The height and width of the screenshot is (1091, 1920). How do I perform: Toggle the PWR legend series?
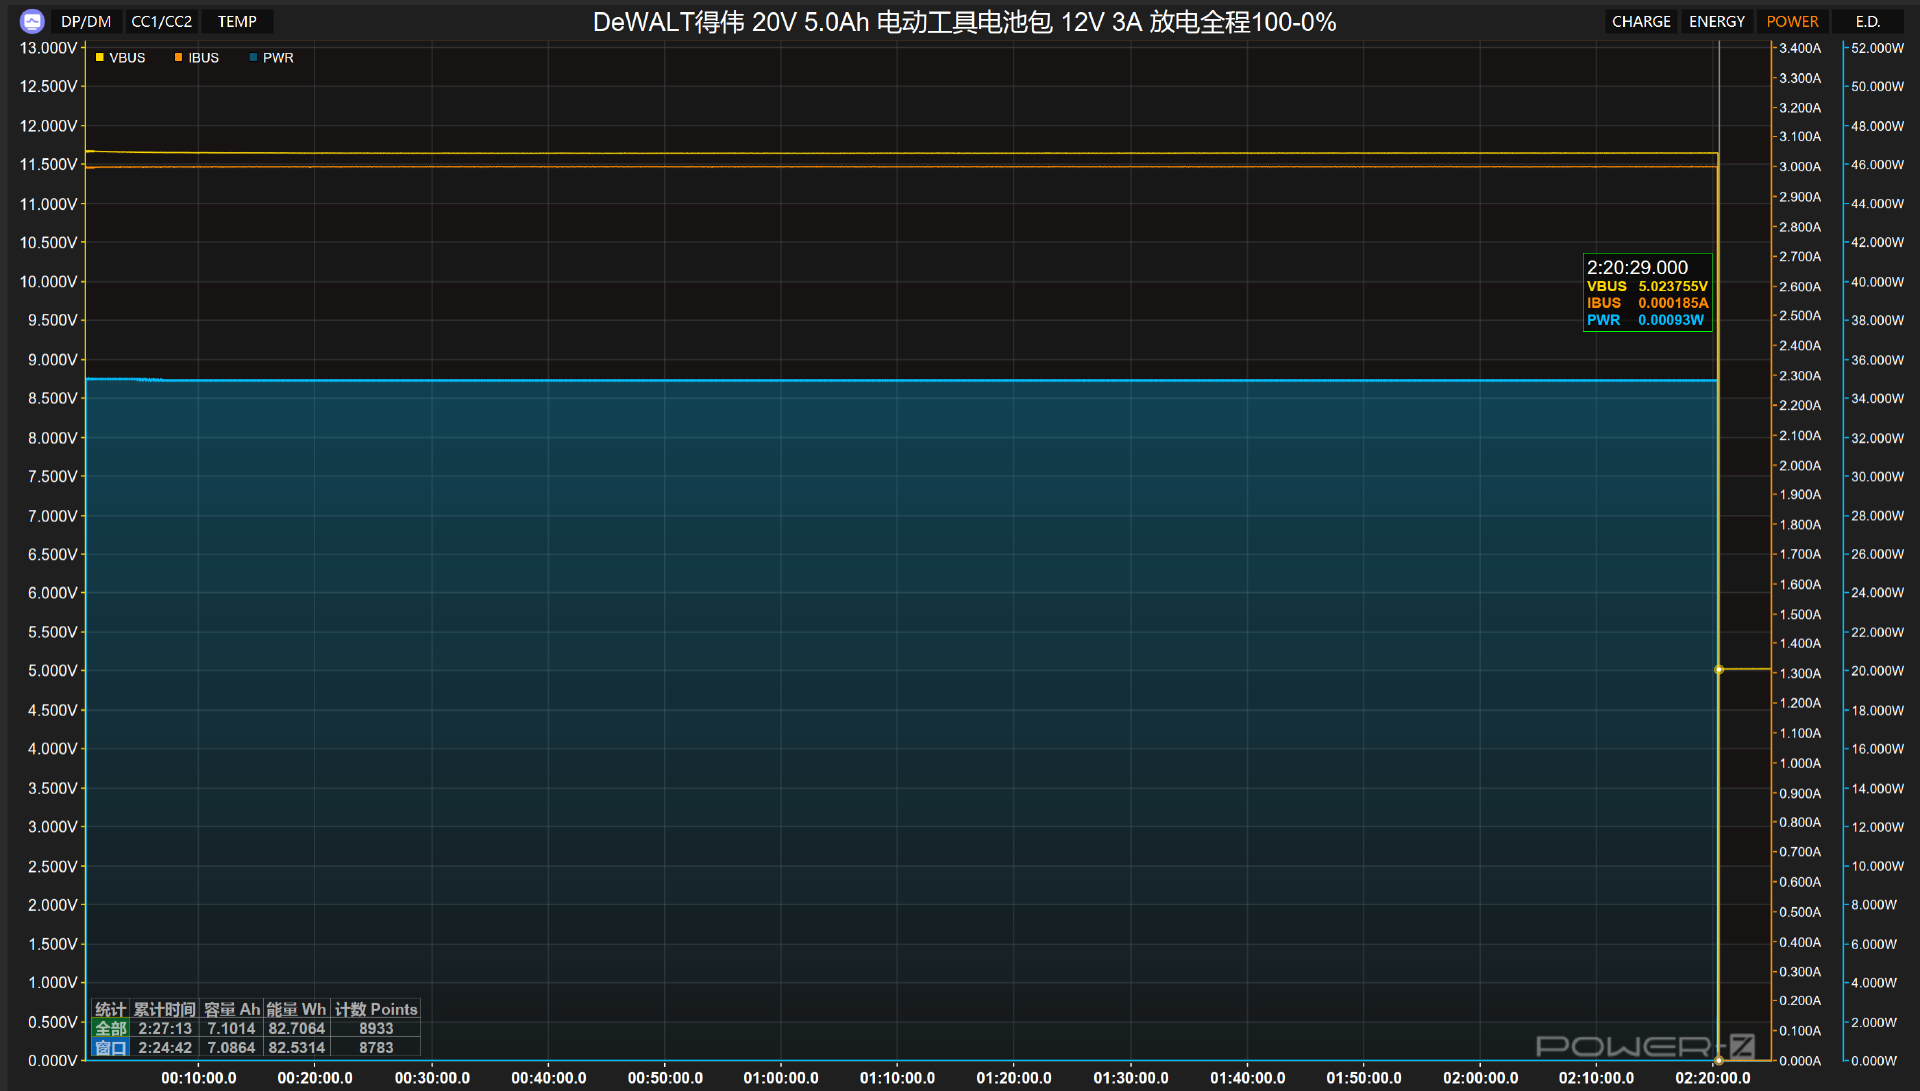point(271,58)
